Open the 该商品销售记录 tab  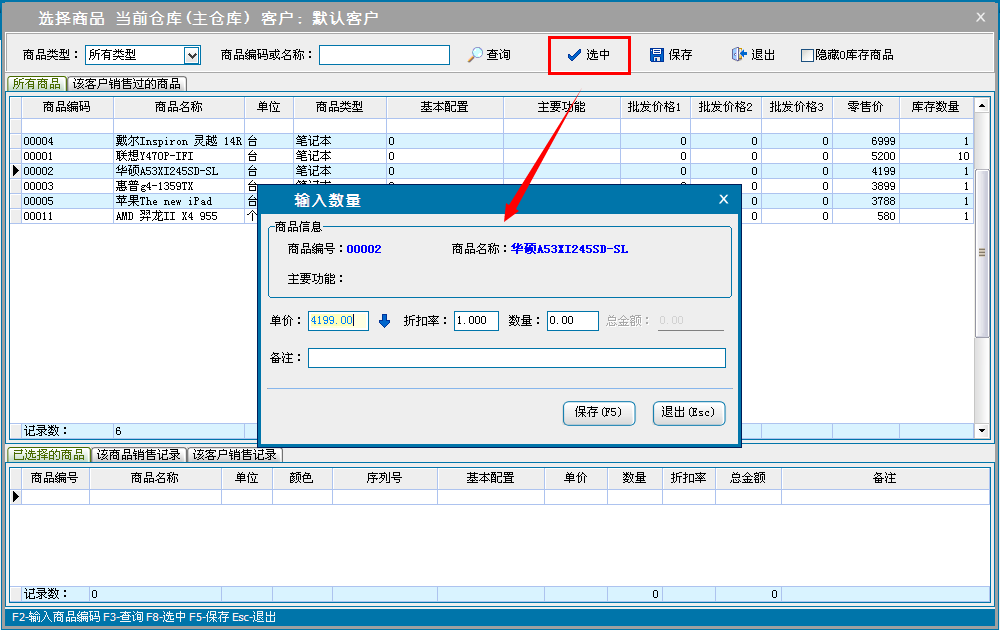(138, 455)
